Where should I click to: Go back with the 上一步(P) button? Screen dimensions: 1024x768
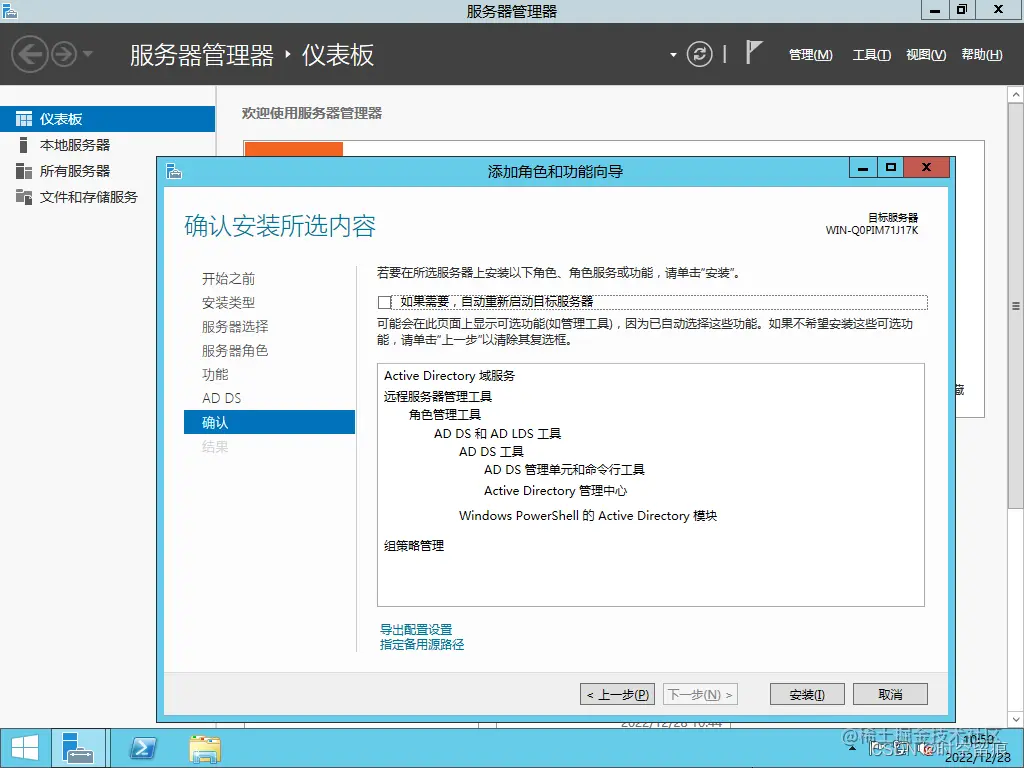(x=617, y=693)
